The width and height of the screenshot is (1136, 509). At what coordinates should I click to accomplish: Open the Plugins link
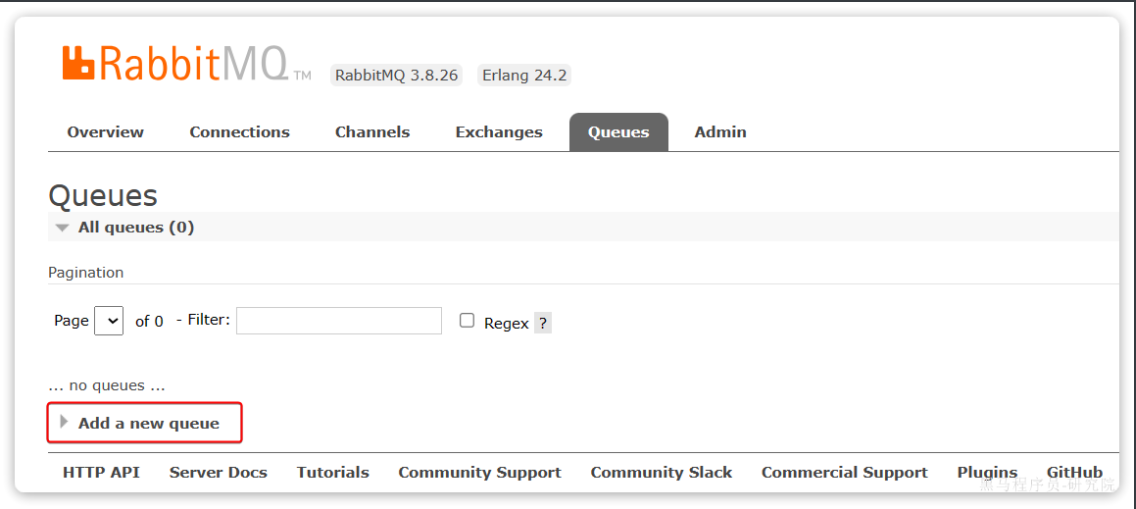(987, 473)
